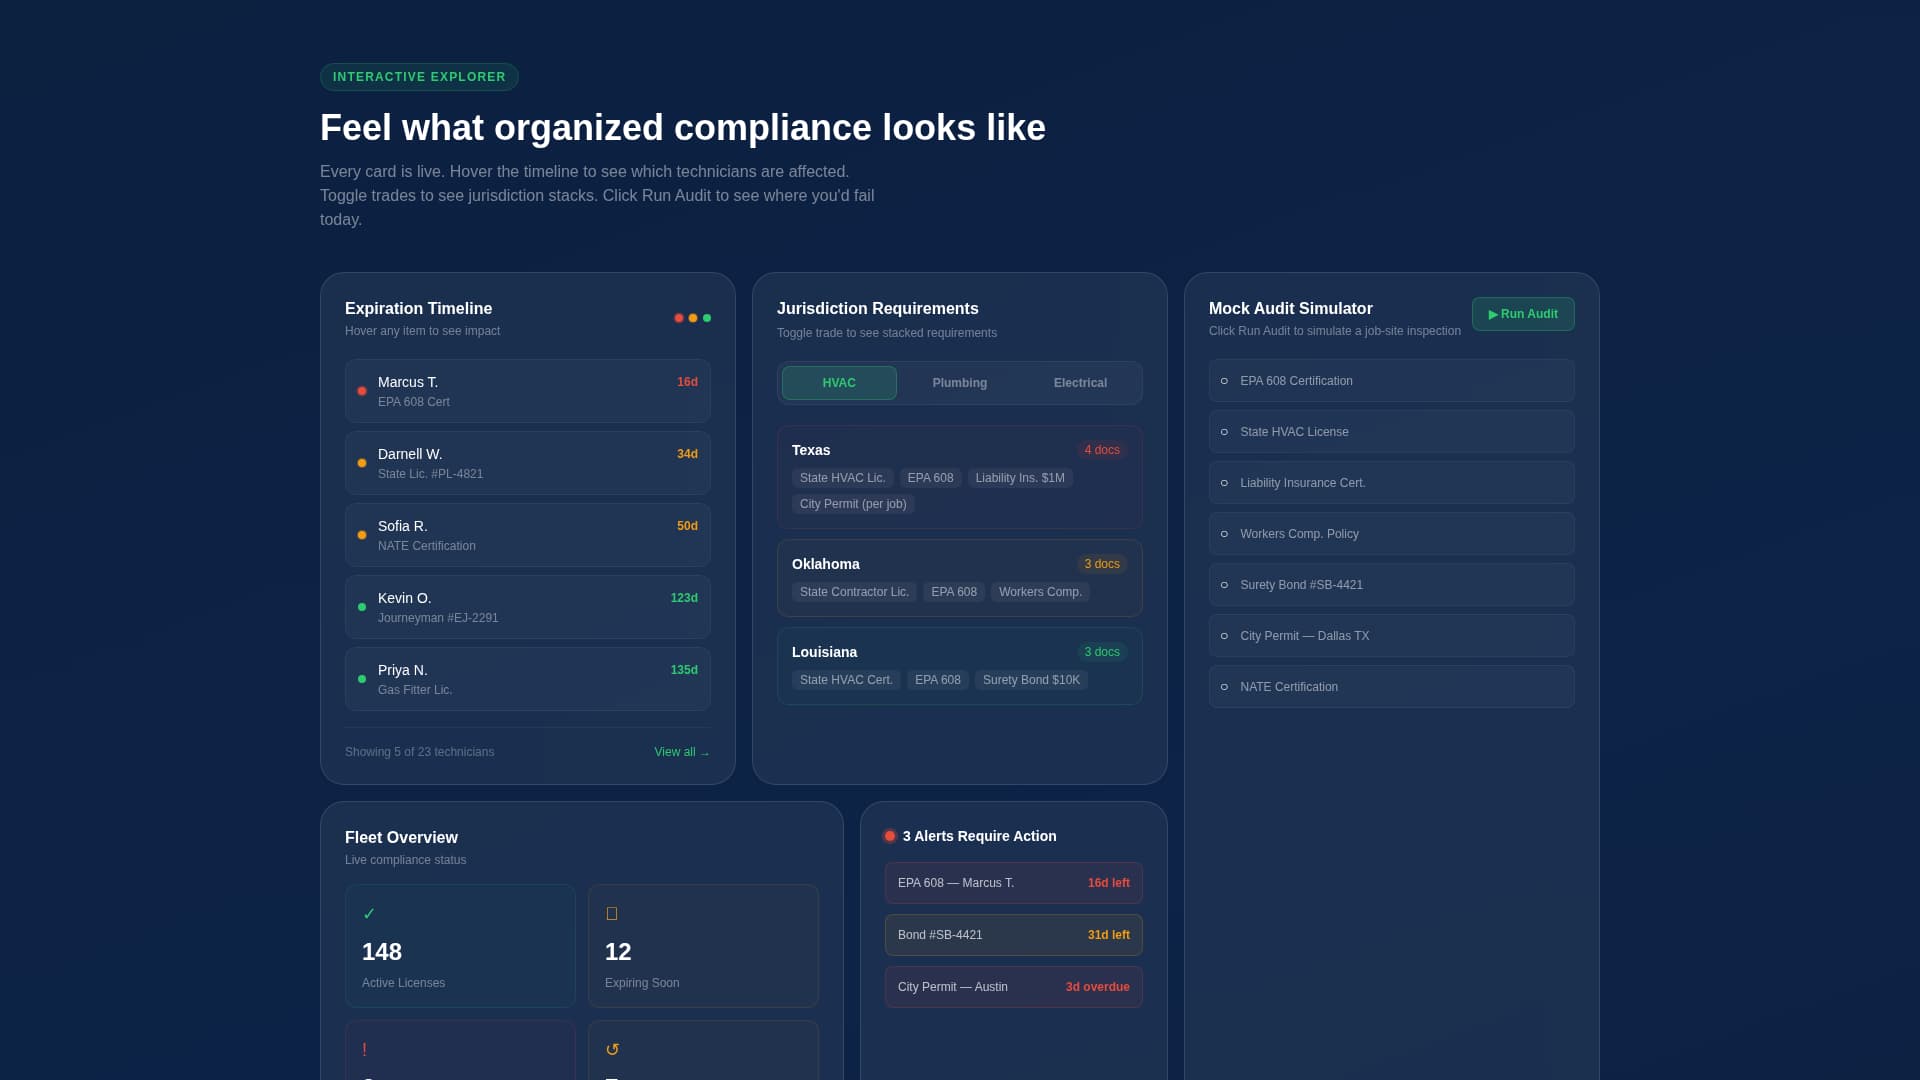The width and height of the screenshot is (1920, 1080).
Task: Click the Oklahoma 3 docs badge
Action: click(x=1102, y=564)
